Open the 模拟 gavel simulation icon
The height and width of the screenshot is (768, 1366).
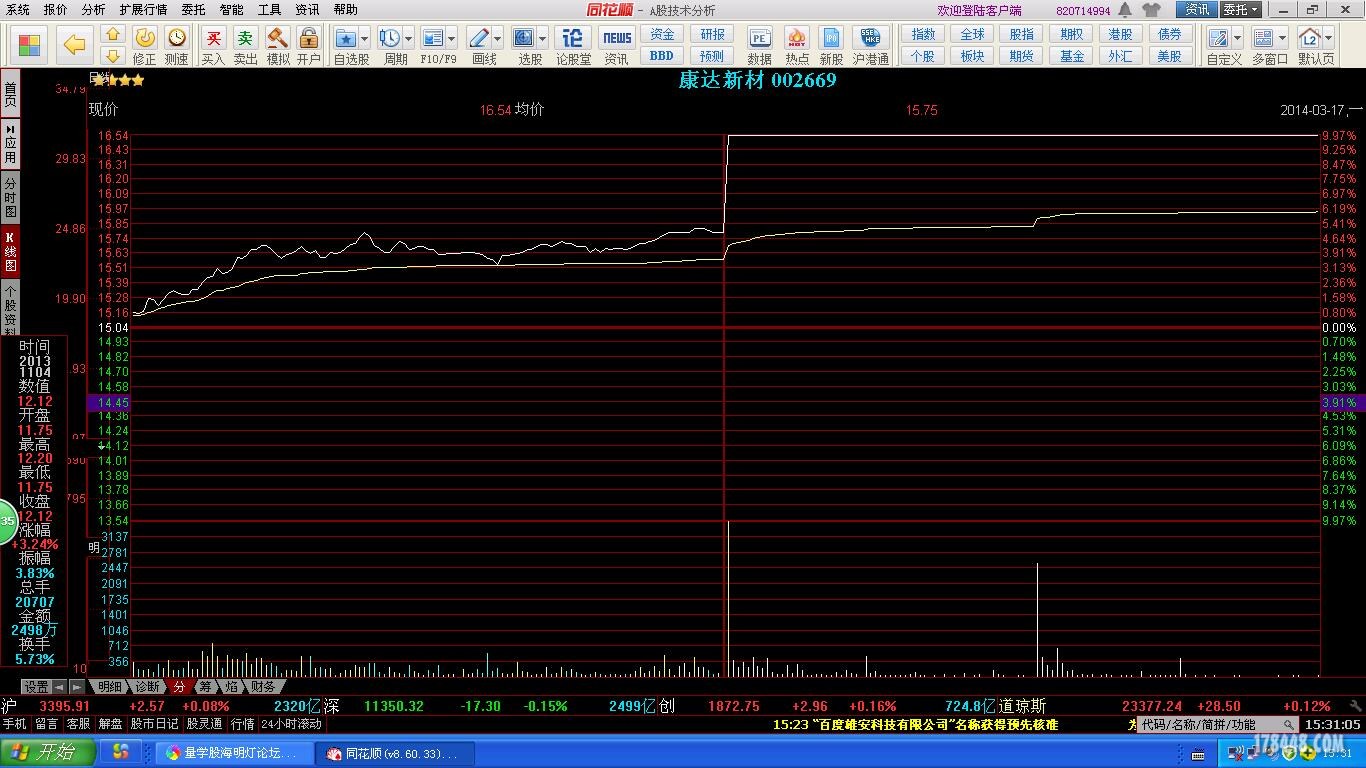(x=278, y=38)
